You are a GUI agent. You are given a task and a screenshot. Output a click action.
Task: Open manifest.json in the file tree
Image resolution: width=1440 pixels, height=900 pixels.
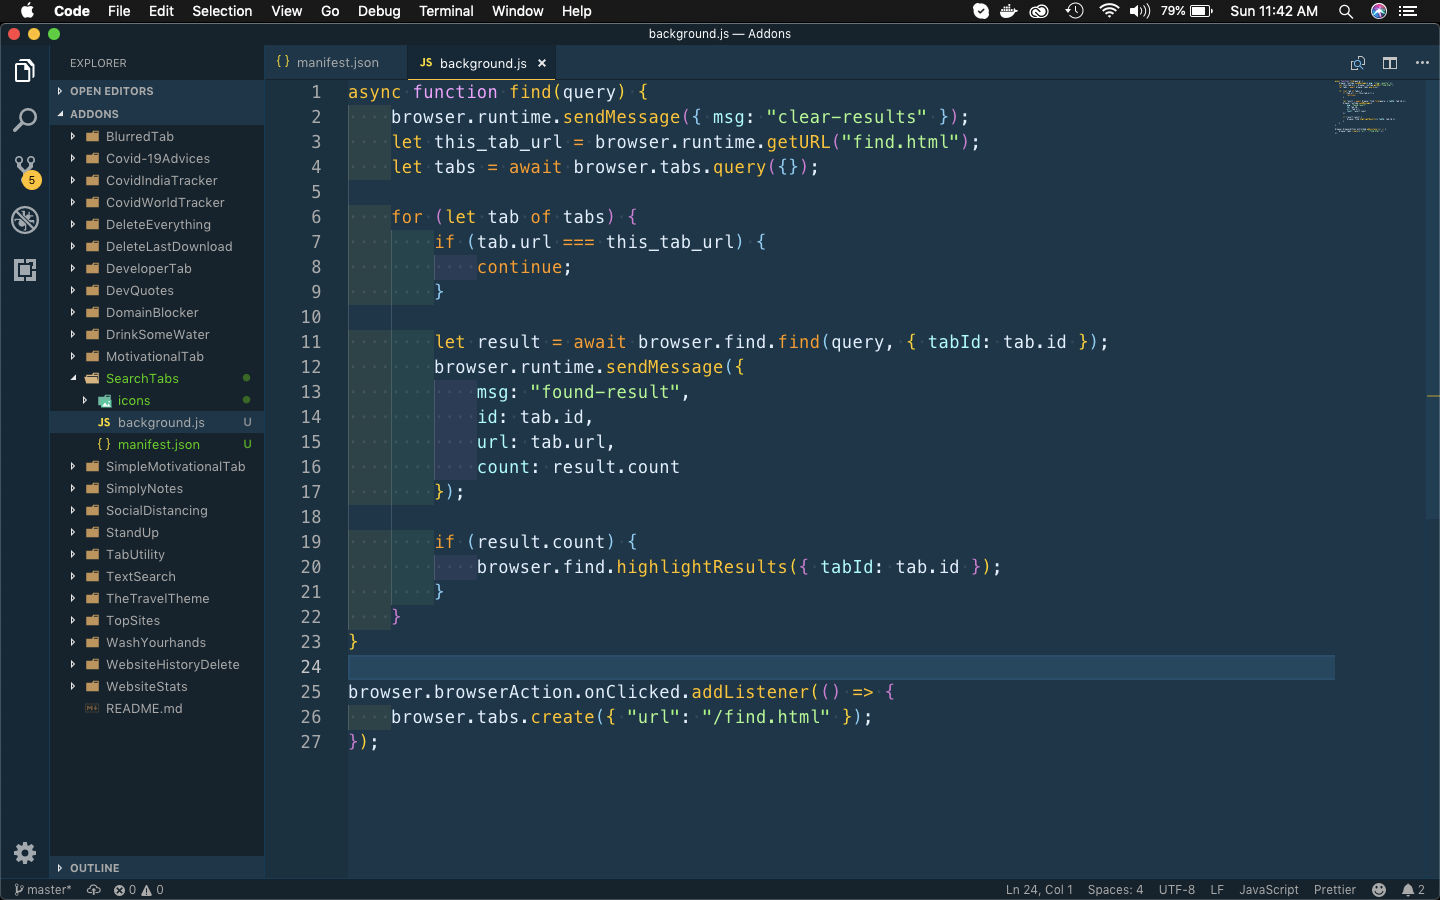click(158, 445)
